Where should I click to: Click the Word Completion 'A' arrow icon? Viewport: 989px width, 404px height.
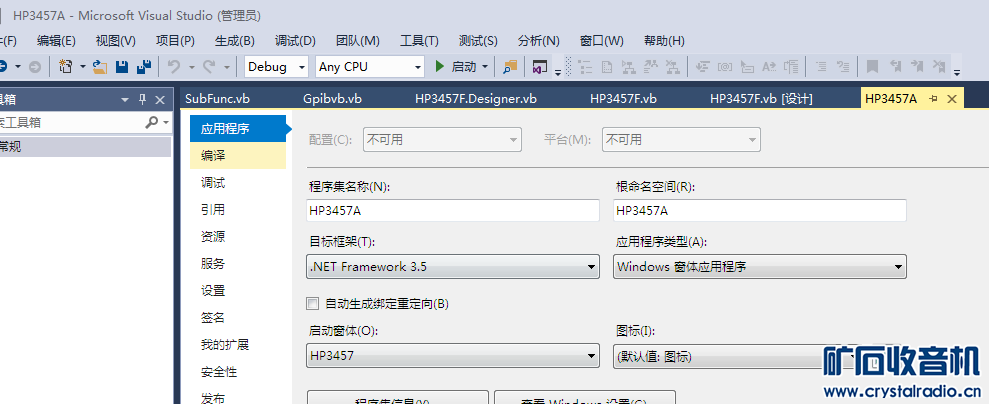click(769, 66)
